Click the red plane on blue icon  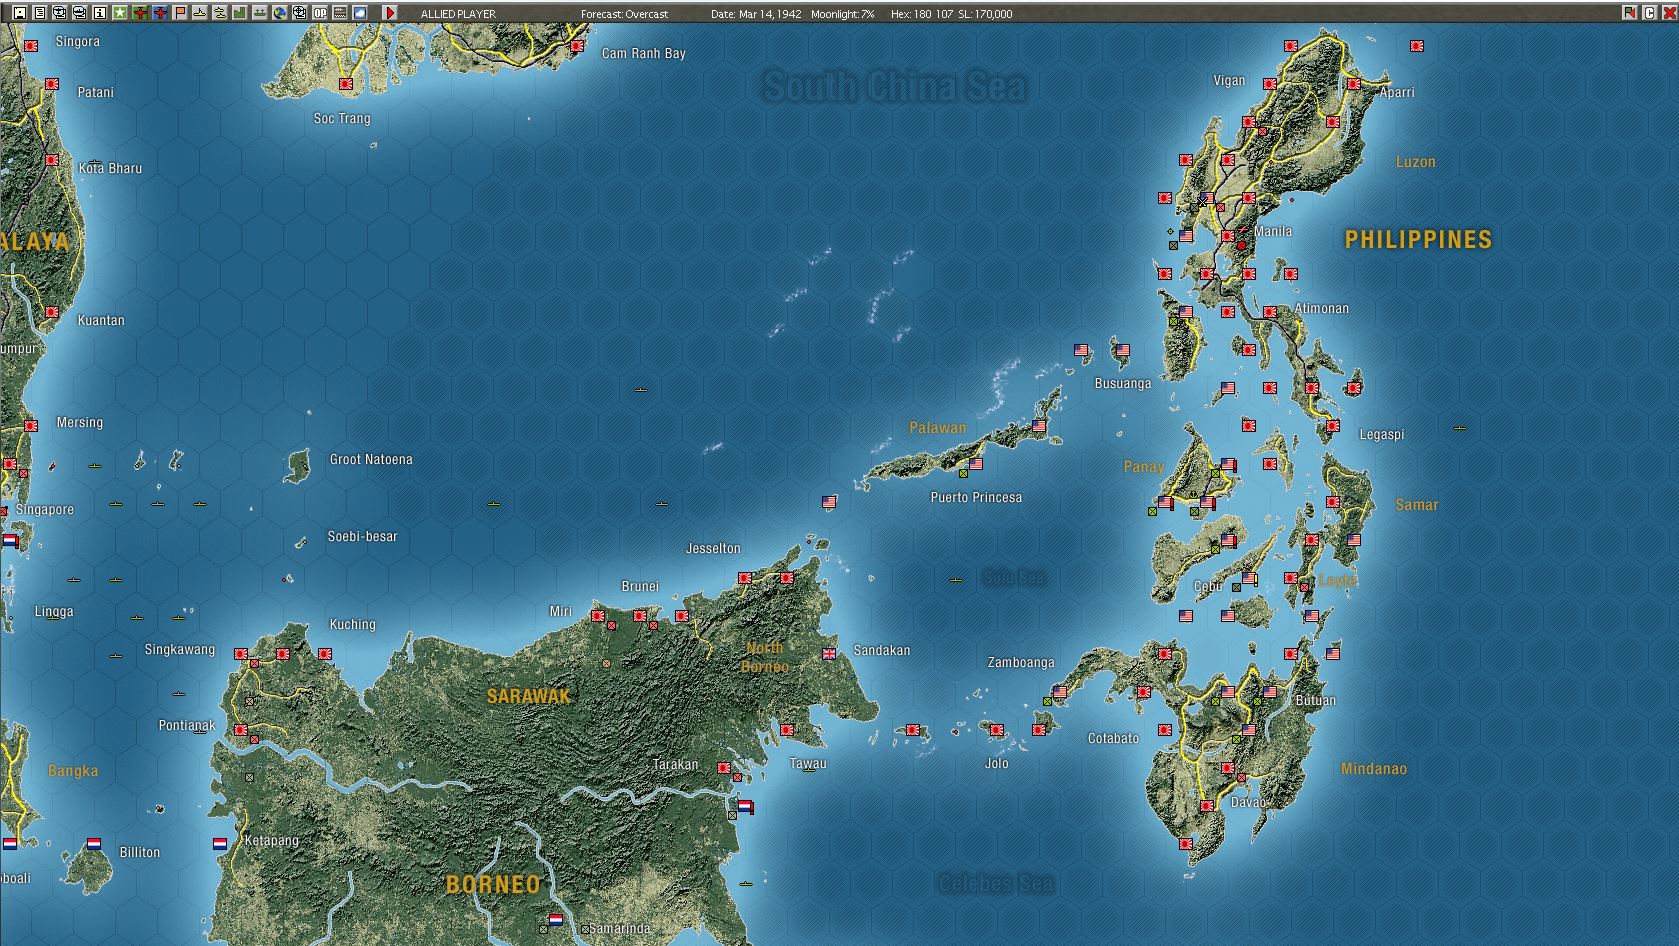(160, 13)
